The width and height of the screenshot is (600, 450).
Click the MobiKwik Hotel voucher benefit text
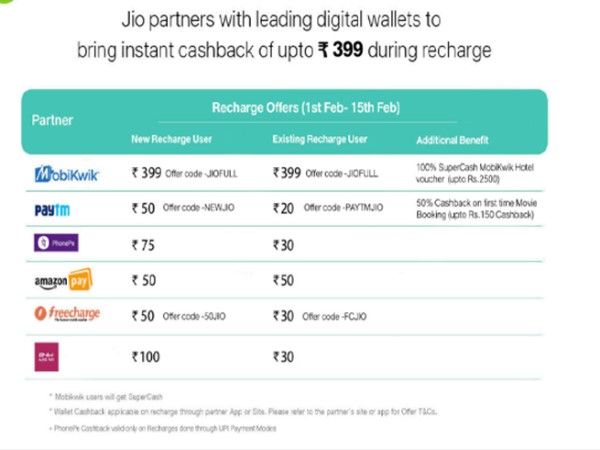[467, 174]
